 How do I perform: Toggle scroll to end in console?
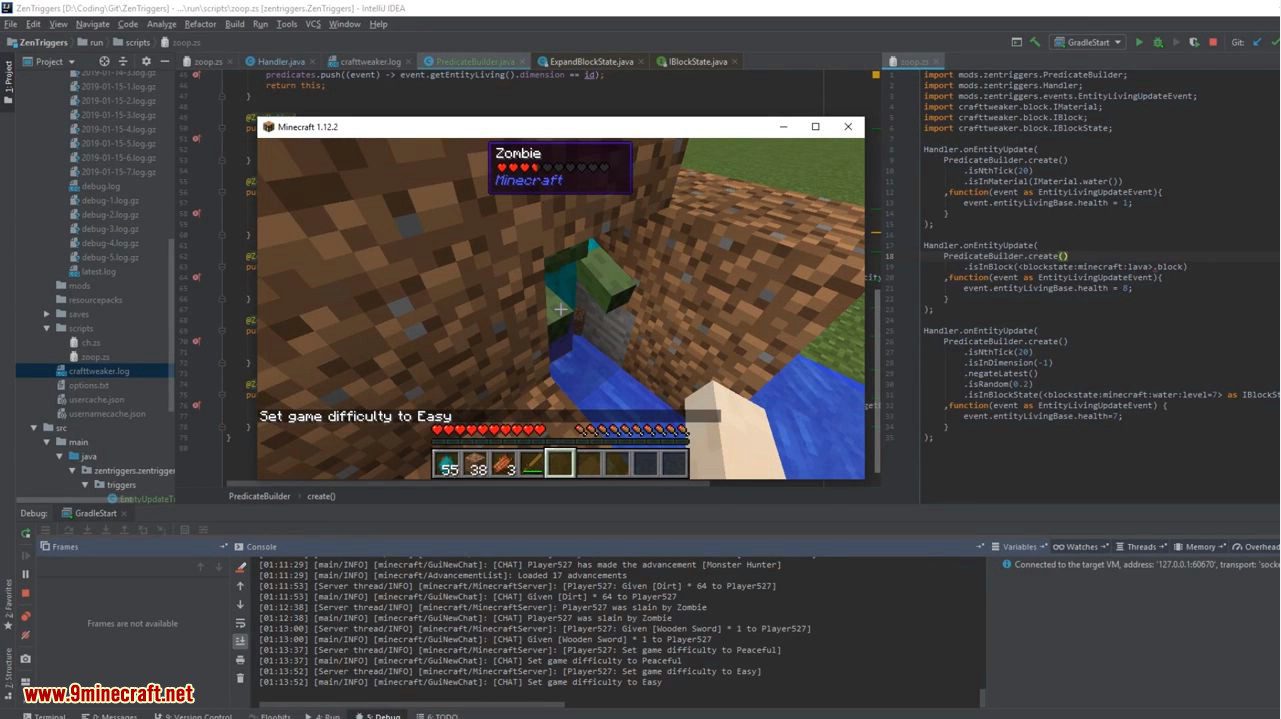coord(240,641)
